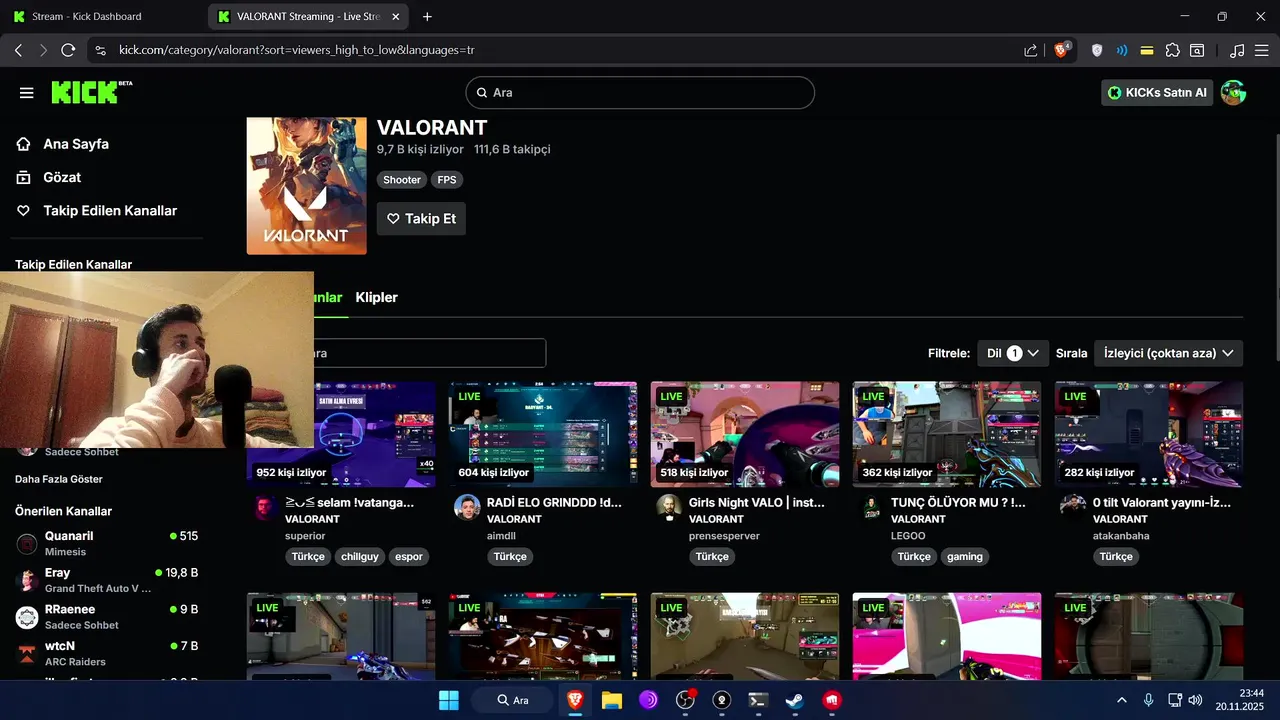
Task: Open recommended channel RRaenee
Action: pyautogui.click(x=107, y=617)
